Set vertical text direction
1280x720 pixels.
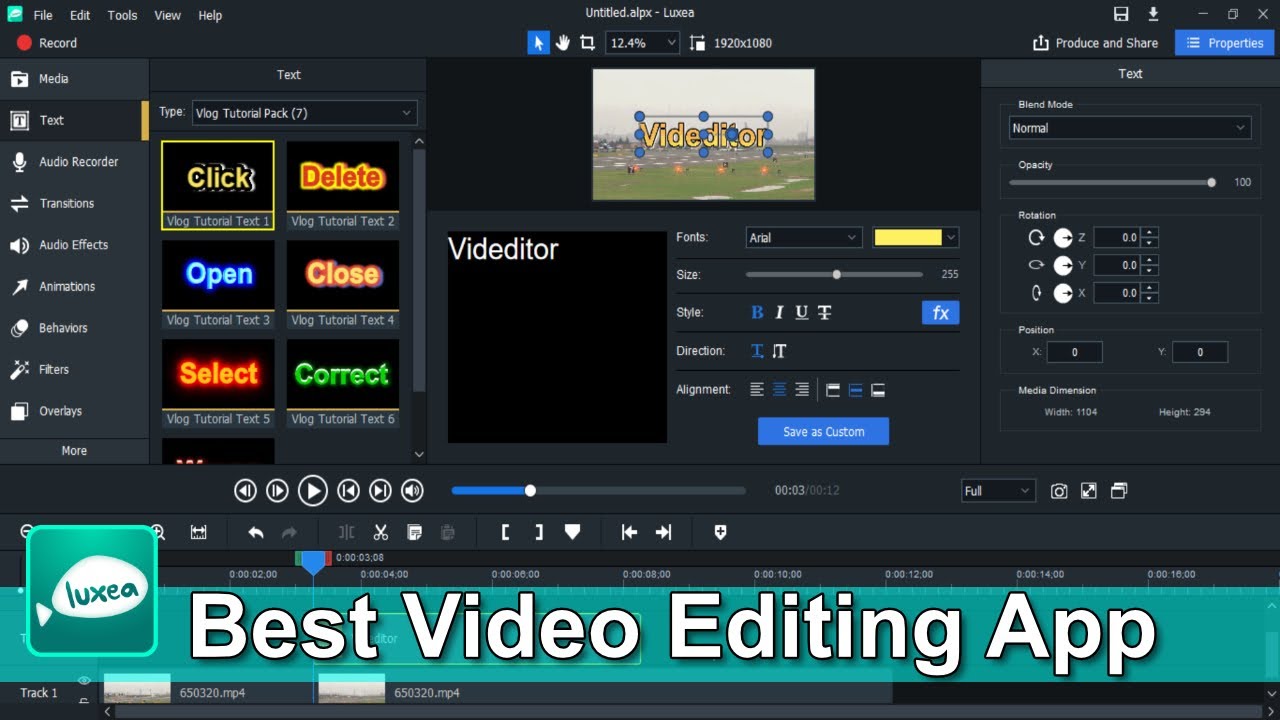tap(780, 351)
